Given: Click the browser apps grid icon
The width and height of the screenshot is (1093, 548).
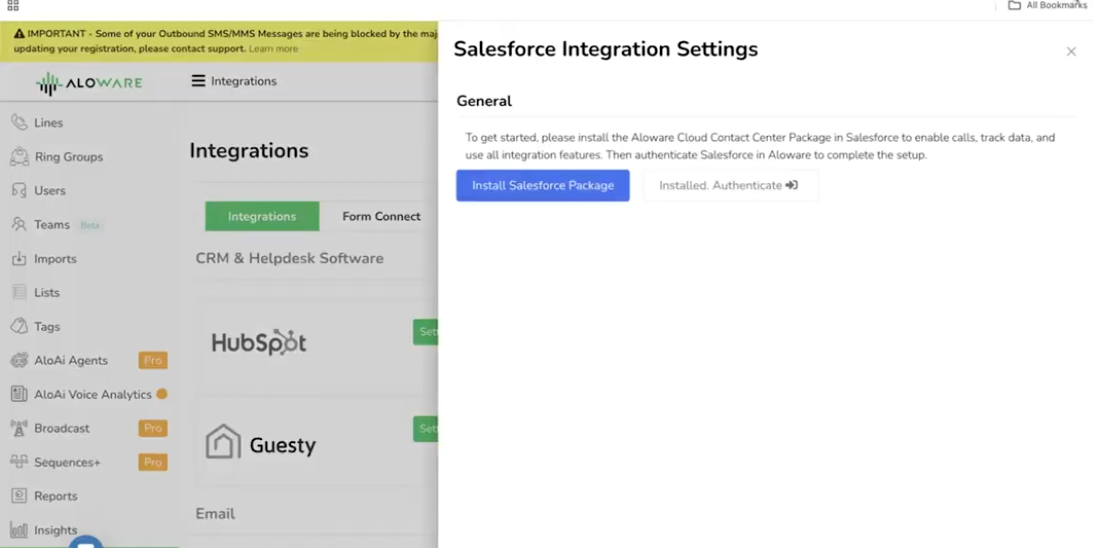Looking at the screenshot, I should coord(13,6).
